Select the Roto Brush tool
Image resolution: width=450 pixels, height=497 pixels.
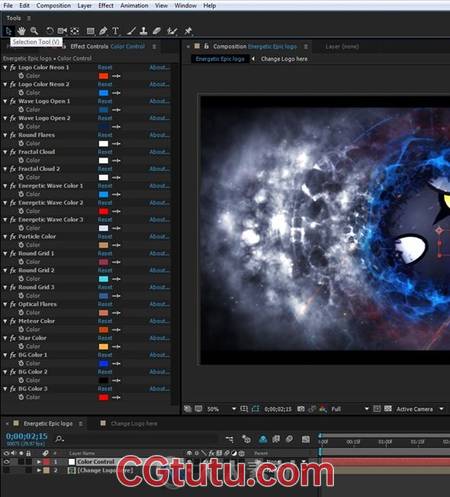click(x=172, y=31)
